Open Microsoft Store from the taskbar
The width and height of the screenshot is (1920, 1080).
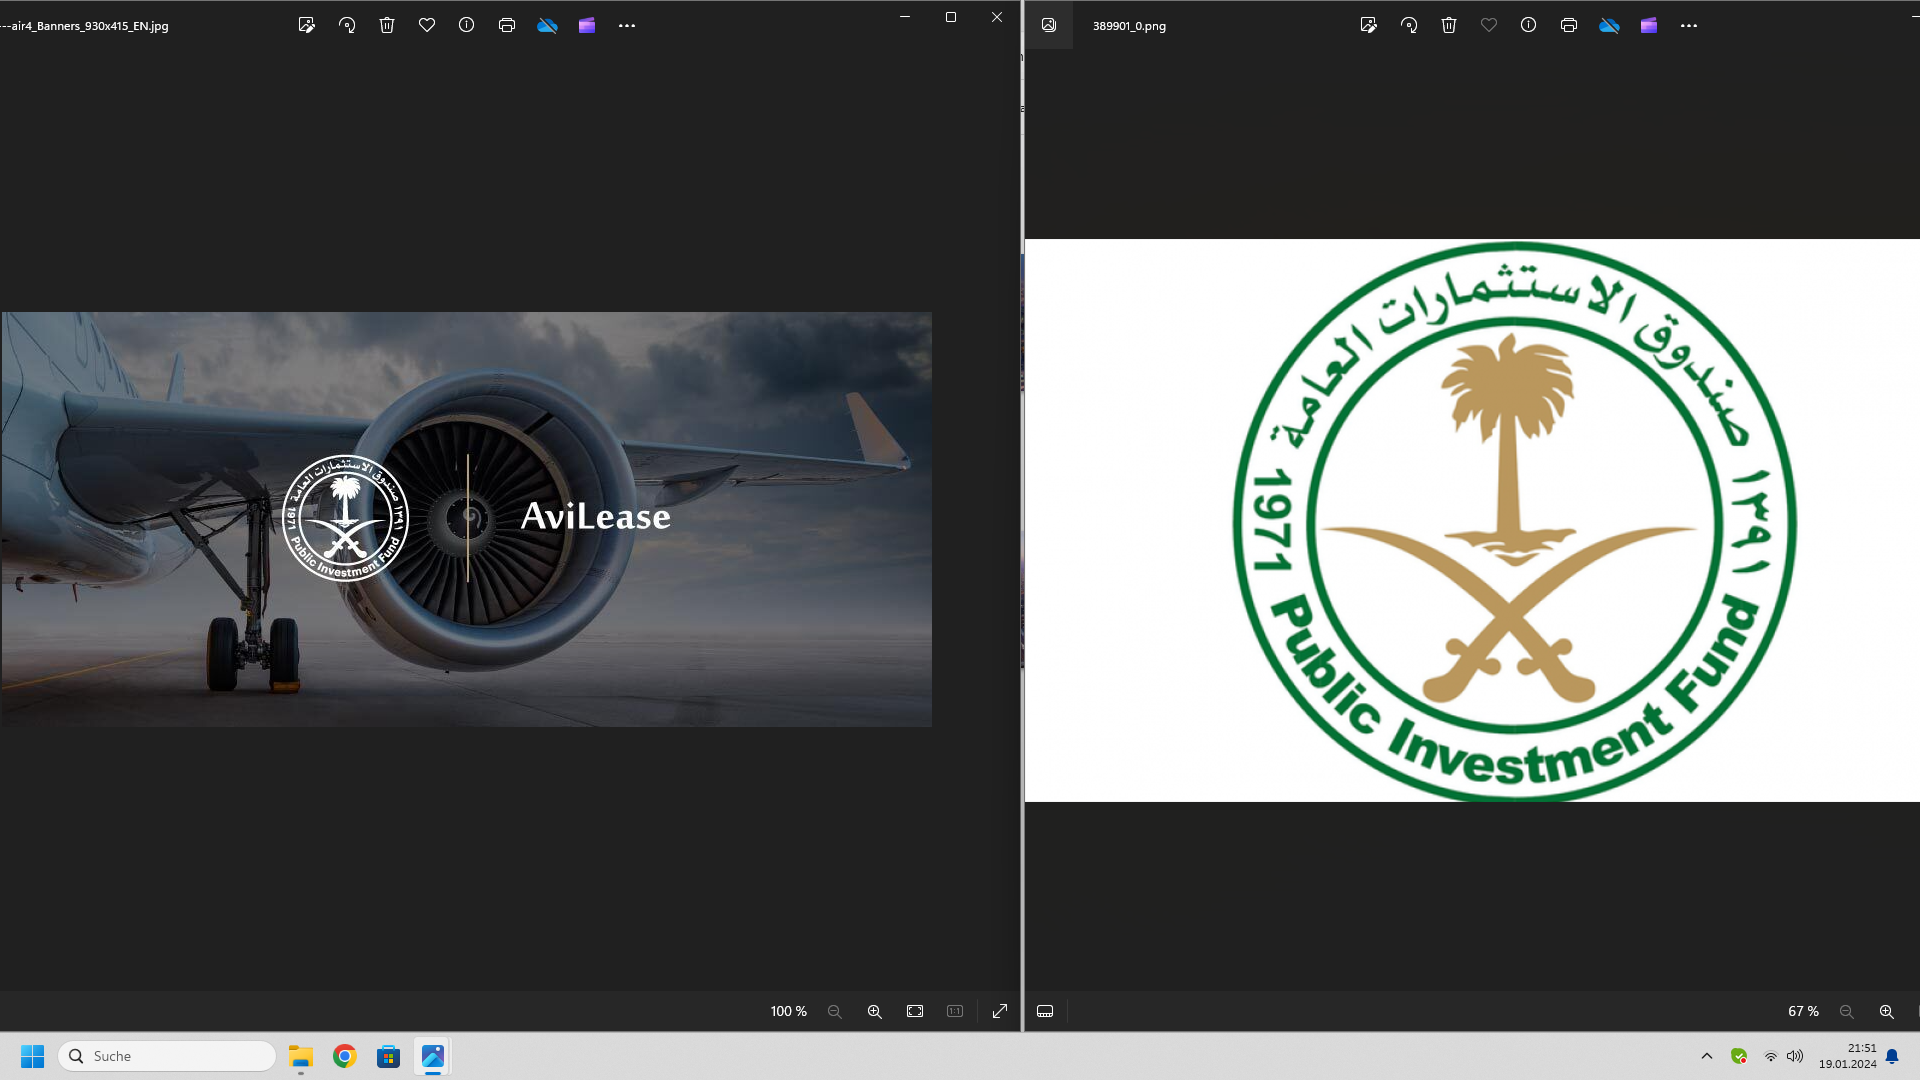point(389,1056)
